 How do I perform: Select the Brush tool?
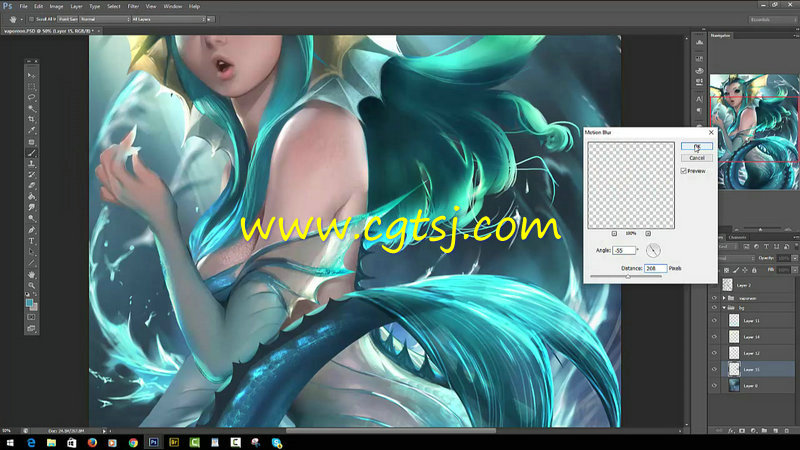coord(31,153)
